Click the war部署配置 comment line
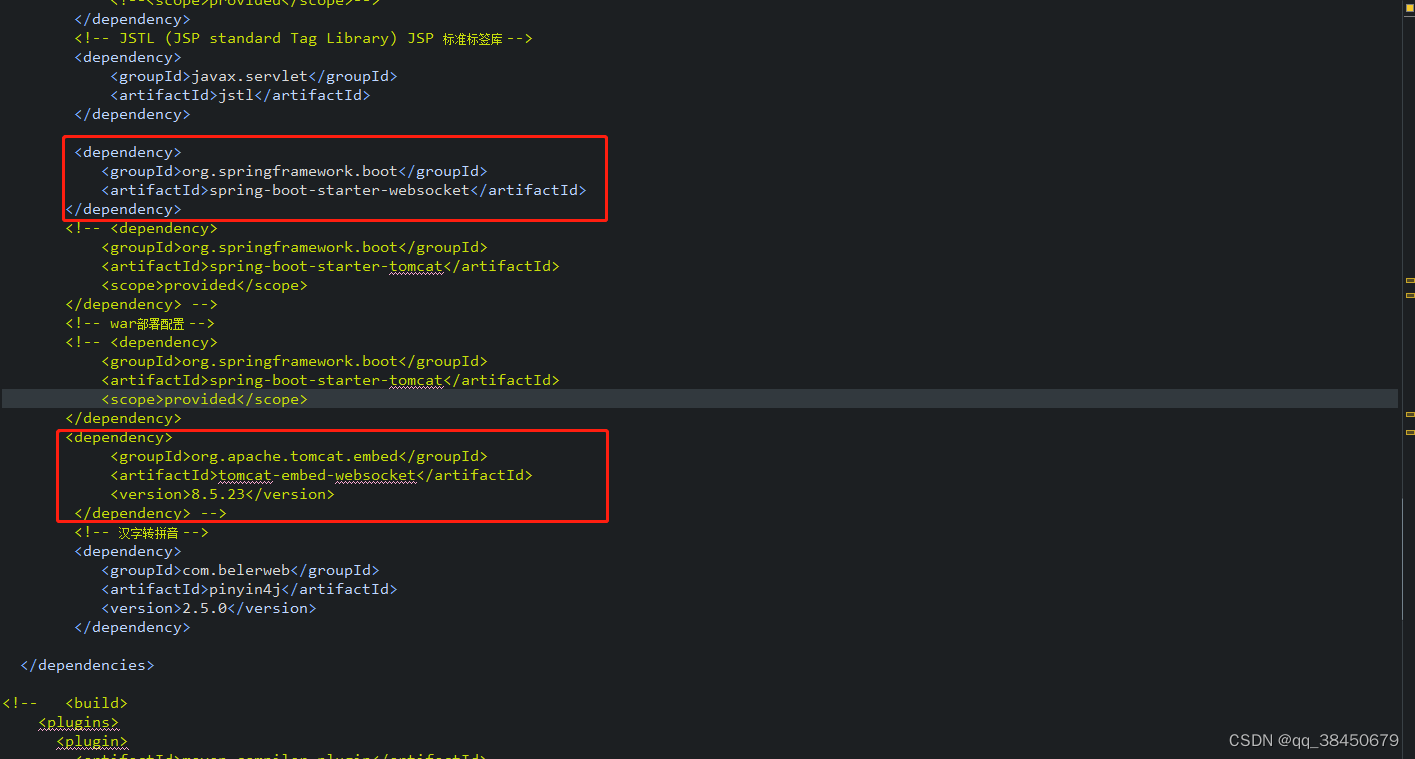The height and width of the screenshot is (759, 1415). pos(140,322)
